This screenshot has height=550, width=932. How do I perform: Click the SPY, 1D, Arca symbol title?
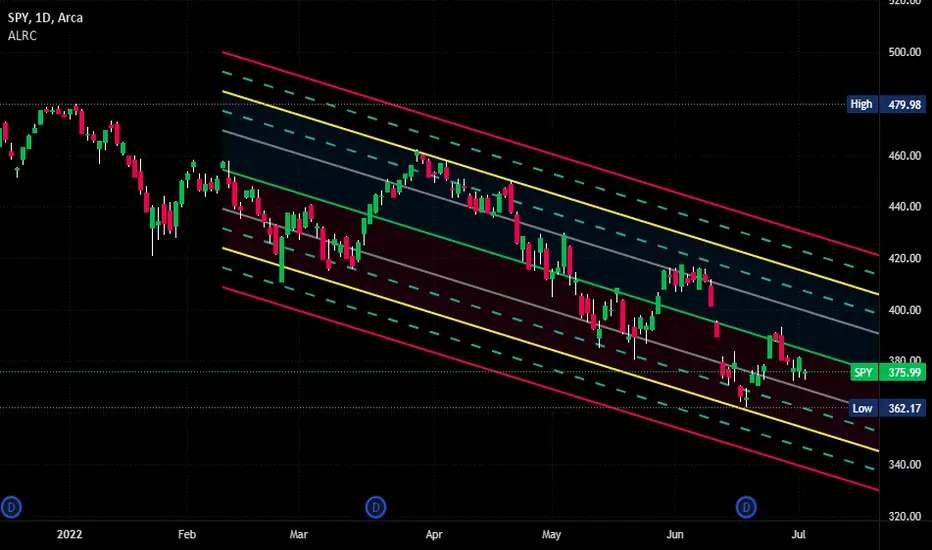pos(45,18)
